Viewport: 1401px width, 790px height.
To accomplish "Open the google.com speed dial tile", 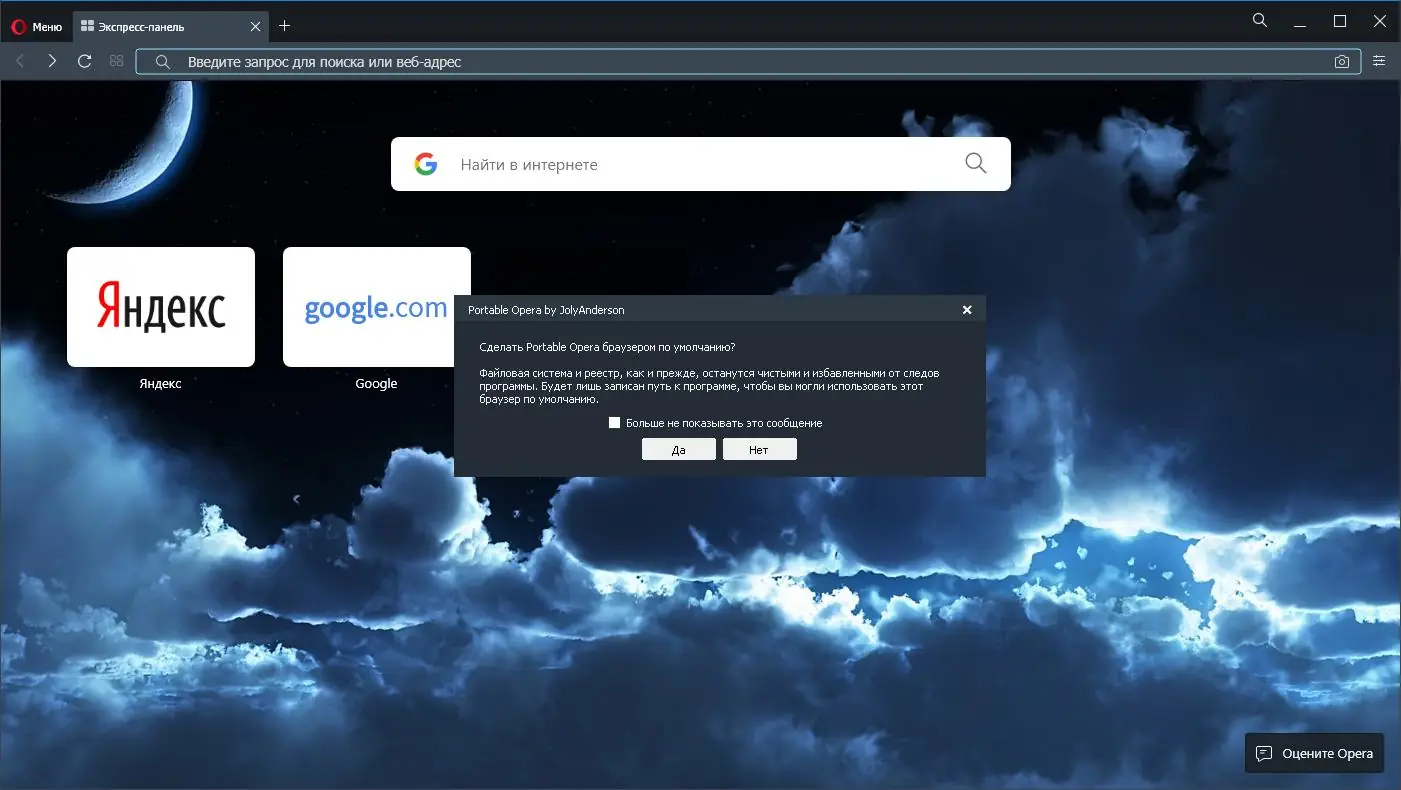I will coord(377,307).
